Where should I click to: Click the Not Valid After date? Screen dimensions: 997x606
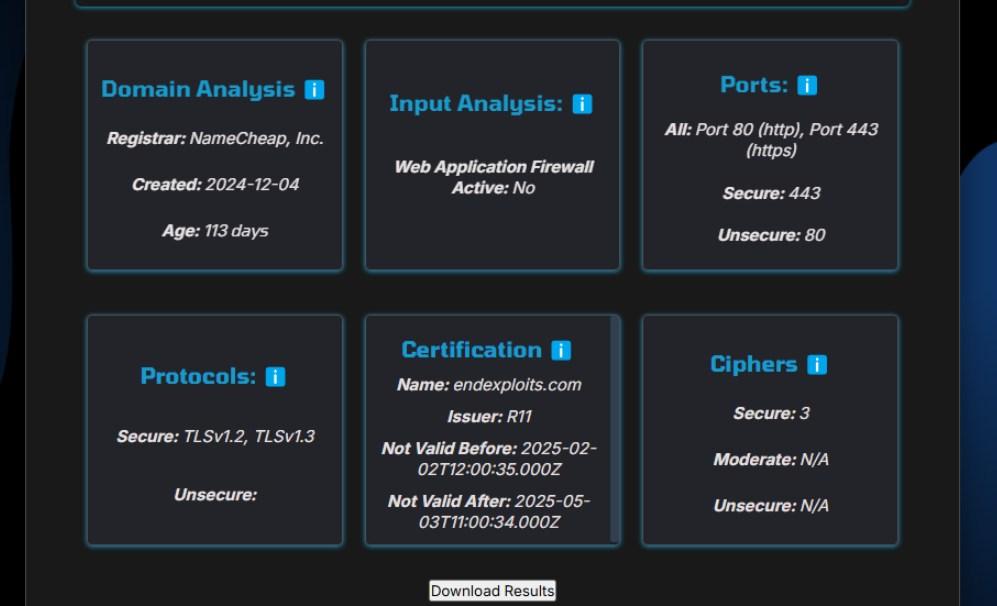[x=488, y=511]
